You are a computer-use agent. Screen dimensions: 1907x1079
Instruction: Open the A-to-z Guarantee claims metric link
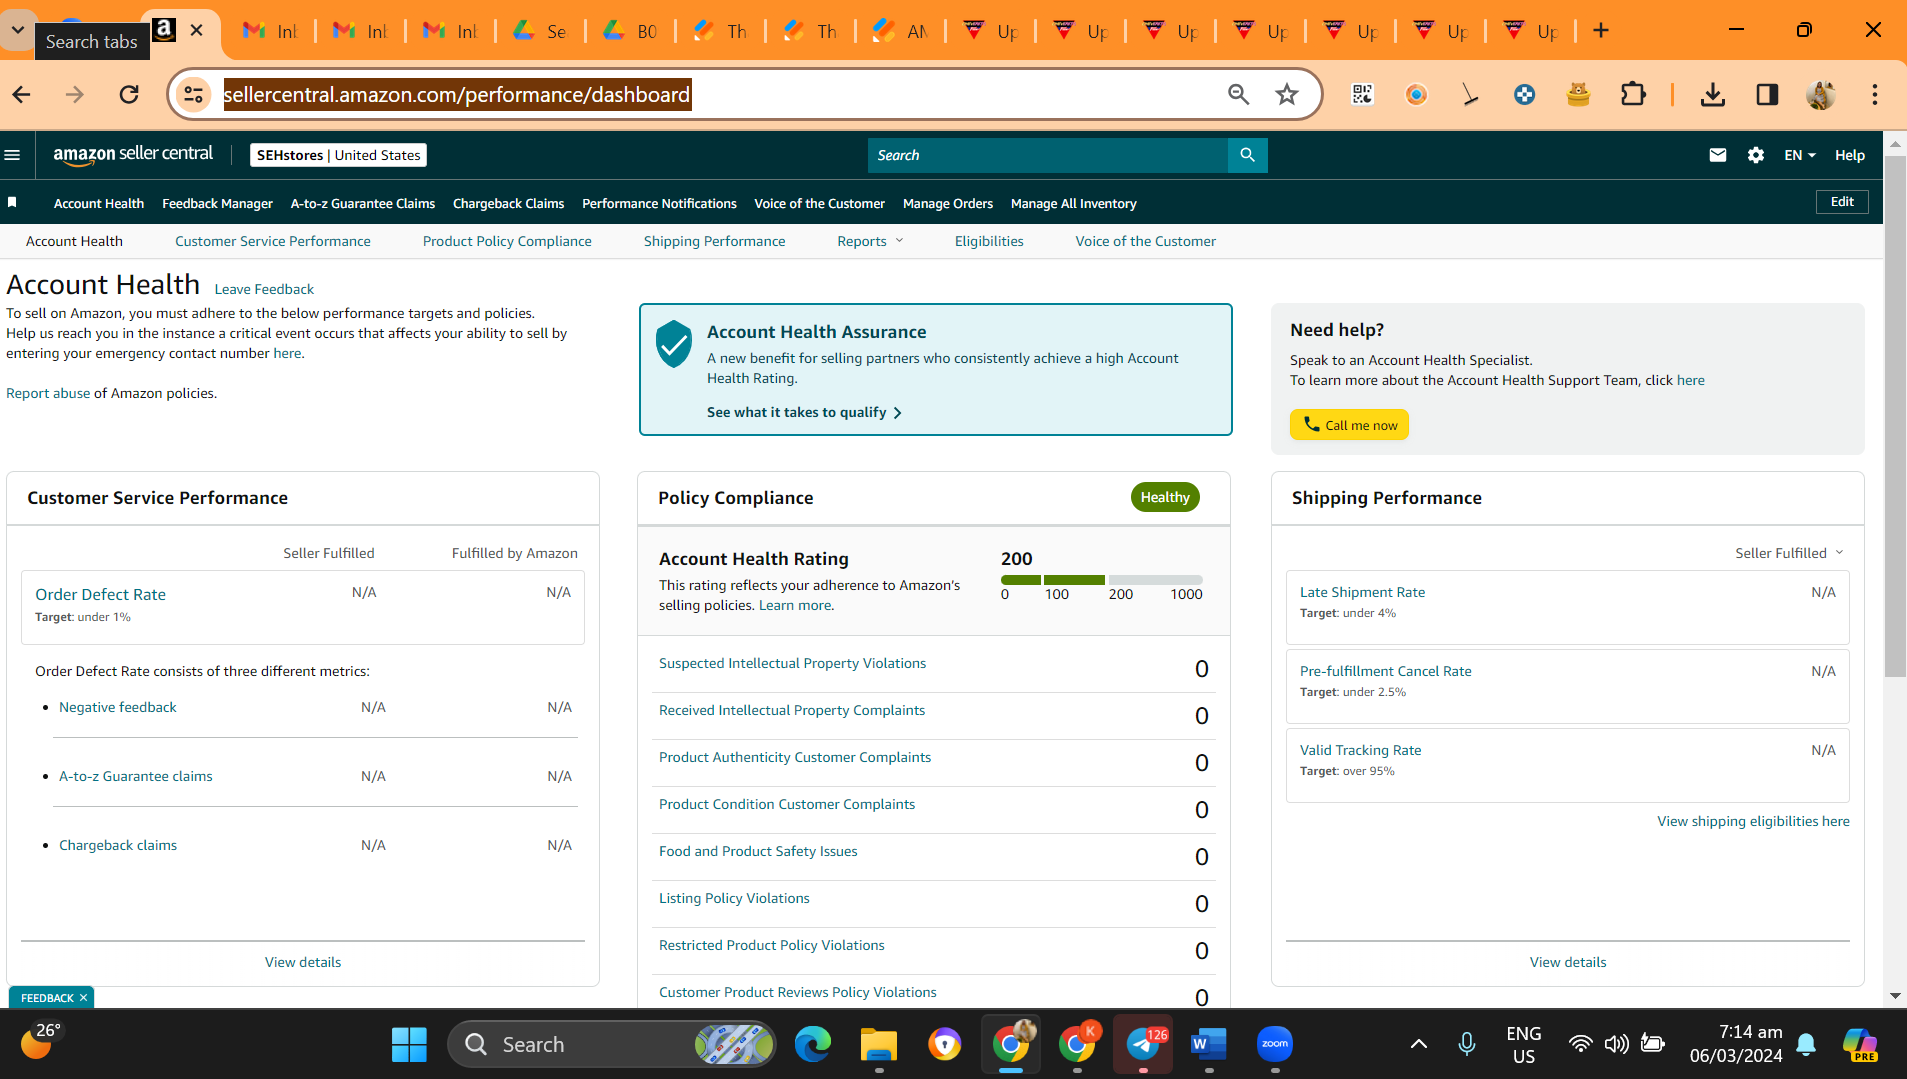[x=136, y=776]
